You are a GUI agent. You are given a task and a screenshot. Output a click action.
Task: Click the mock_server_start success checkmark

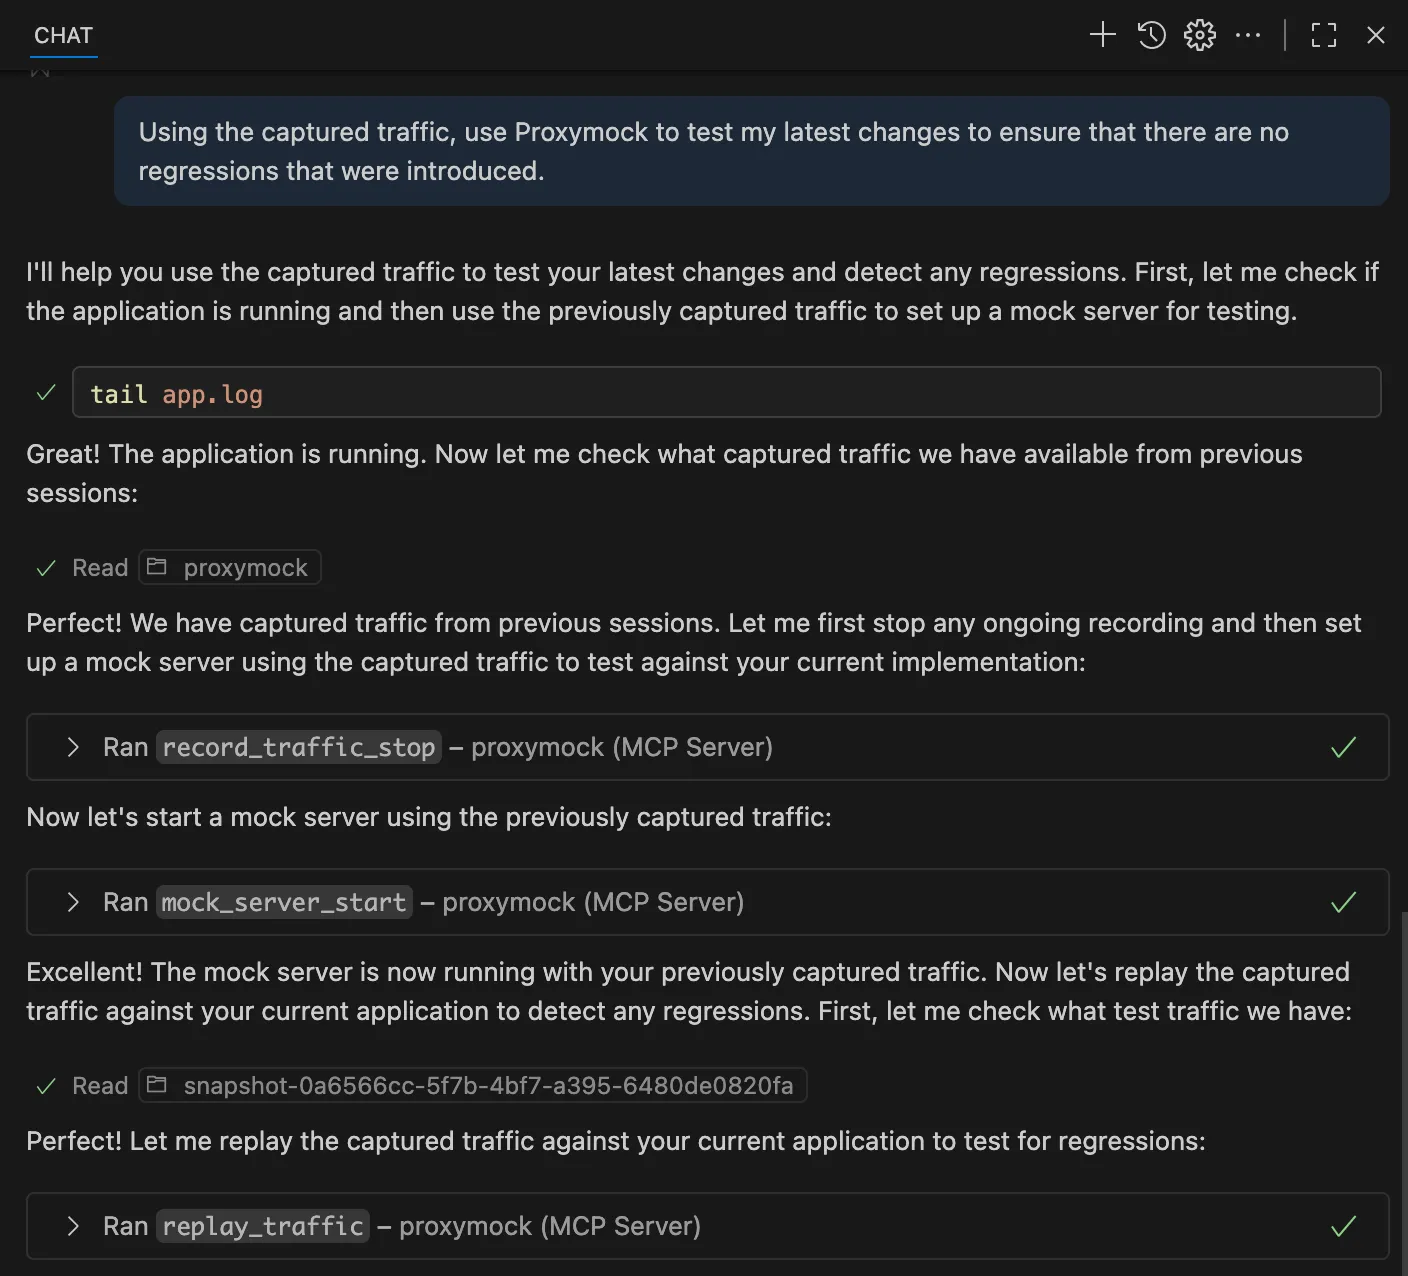tap(1343, 902)
